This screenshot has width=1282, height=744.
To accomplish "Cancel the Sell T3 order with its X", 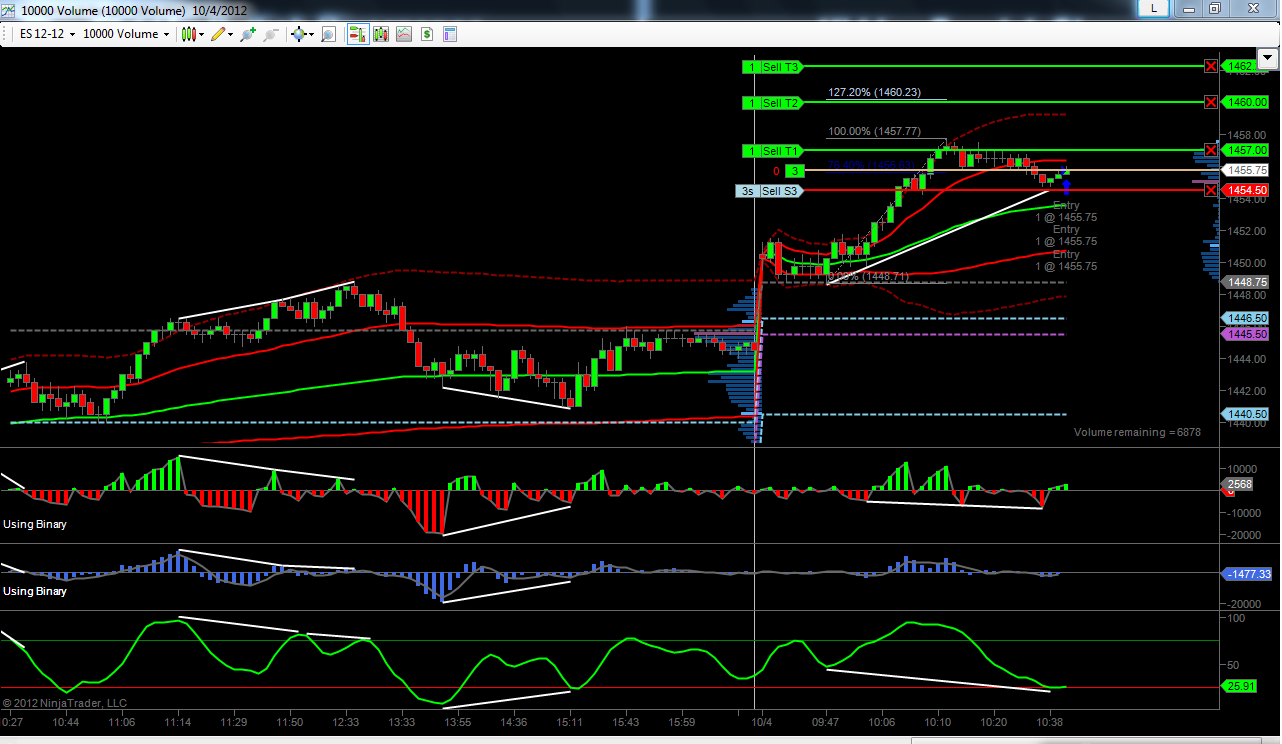I will 1211,66.
